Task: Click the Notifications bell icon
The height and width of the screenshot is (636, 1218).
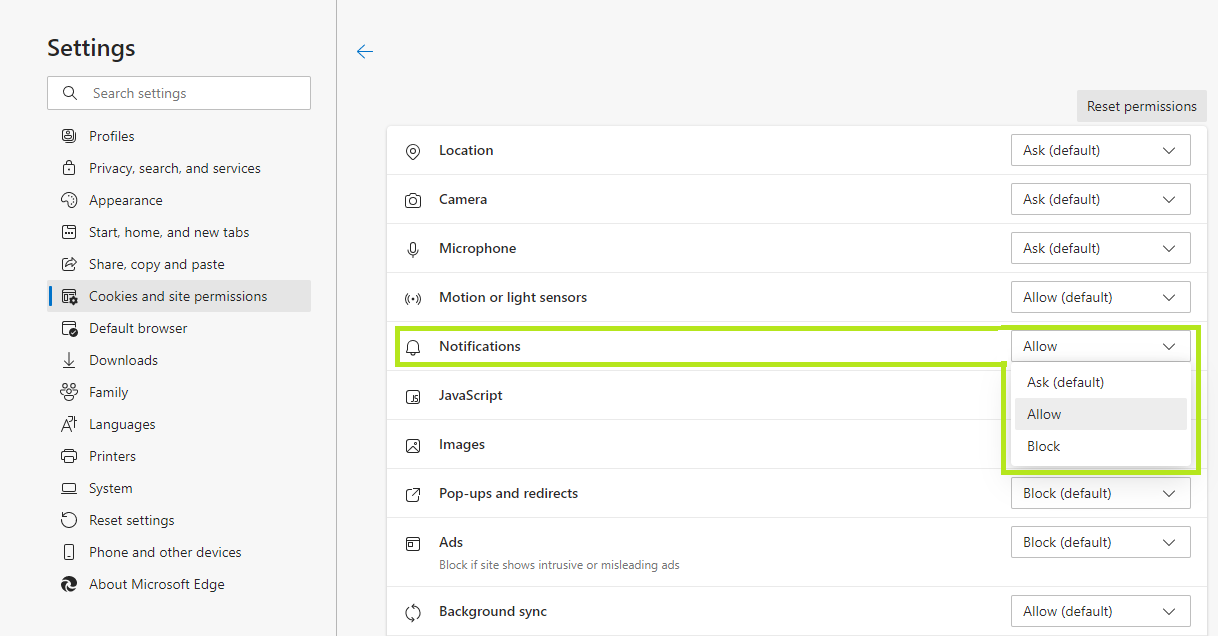Action: tap(413, 347)
